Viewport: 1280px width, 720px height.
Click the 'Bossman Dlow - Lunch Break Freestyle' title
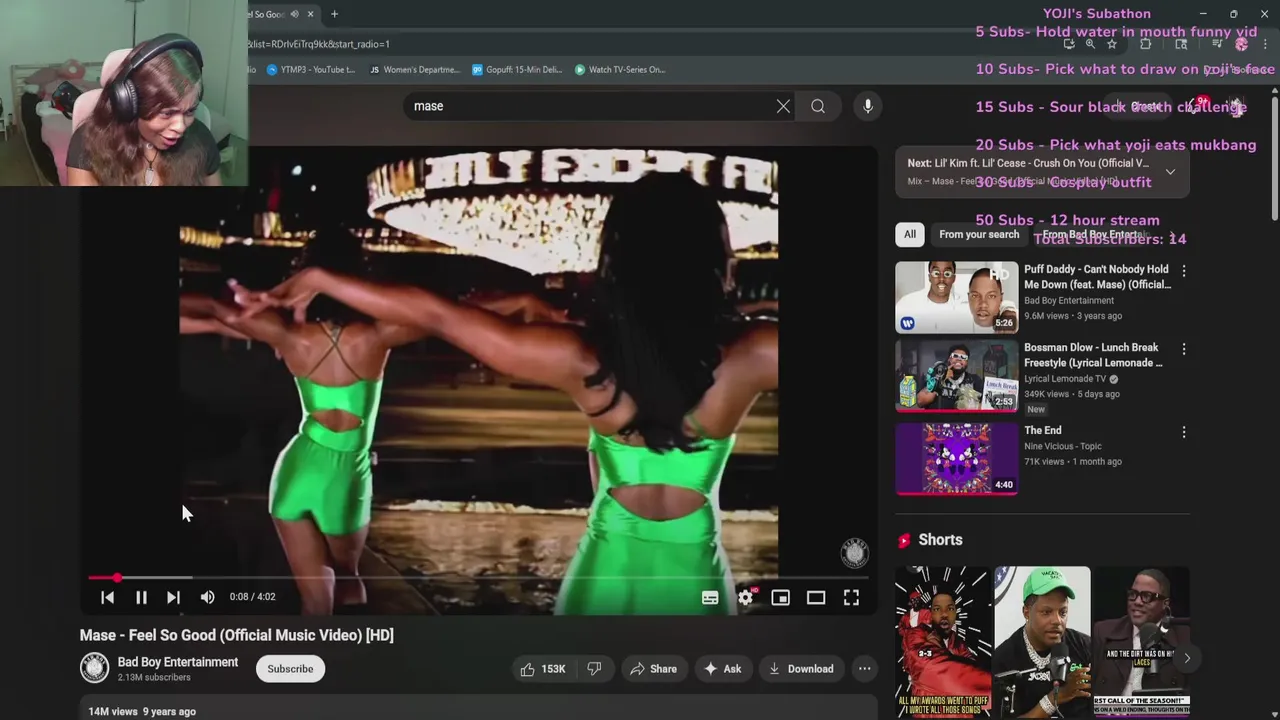point(1093,355)
